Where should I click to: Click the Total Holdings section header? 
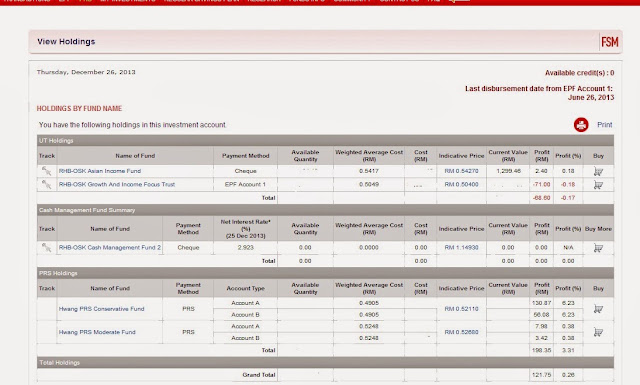point(325,363)
